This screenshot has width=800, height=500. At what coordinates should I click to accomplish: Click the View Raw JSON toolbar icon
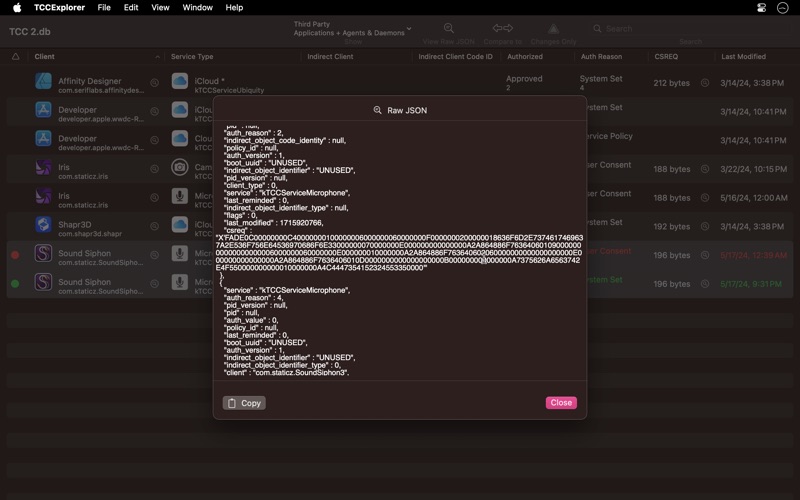(x=448, y=28)
